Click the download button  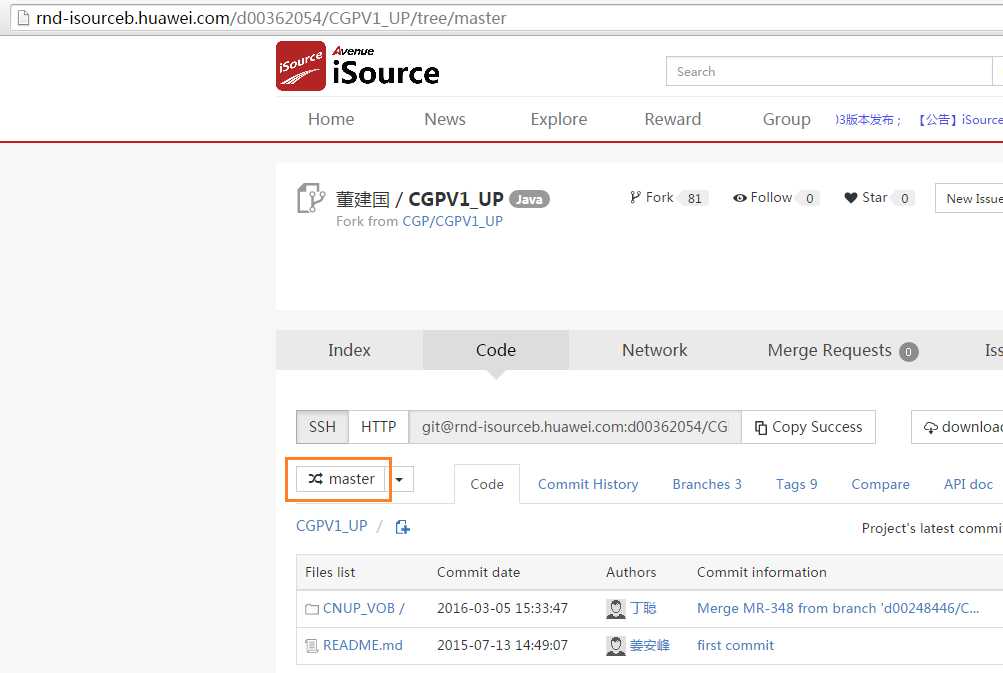coord(957,427)
